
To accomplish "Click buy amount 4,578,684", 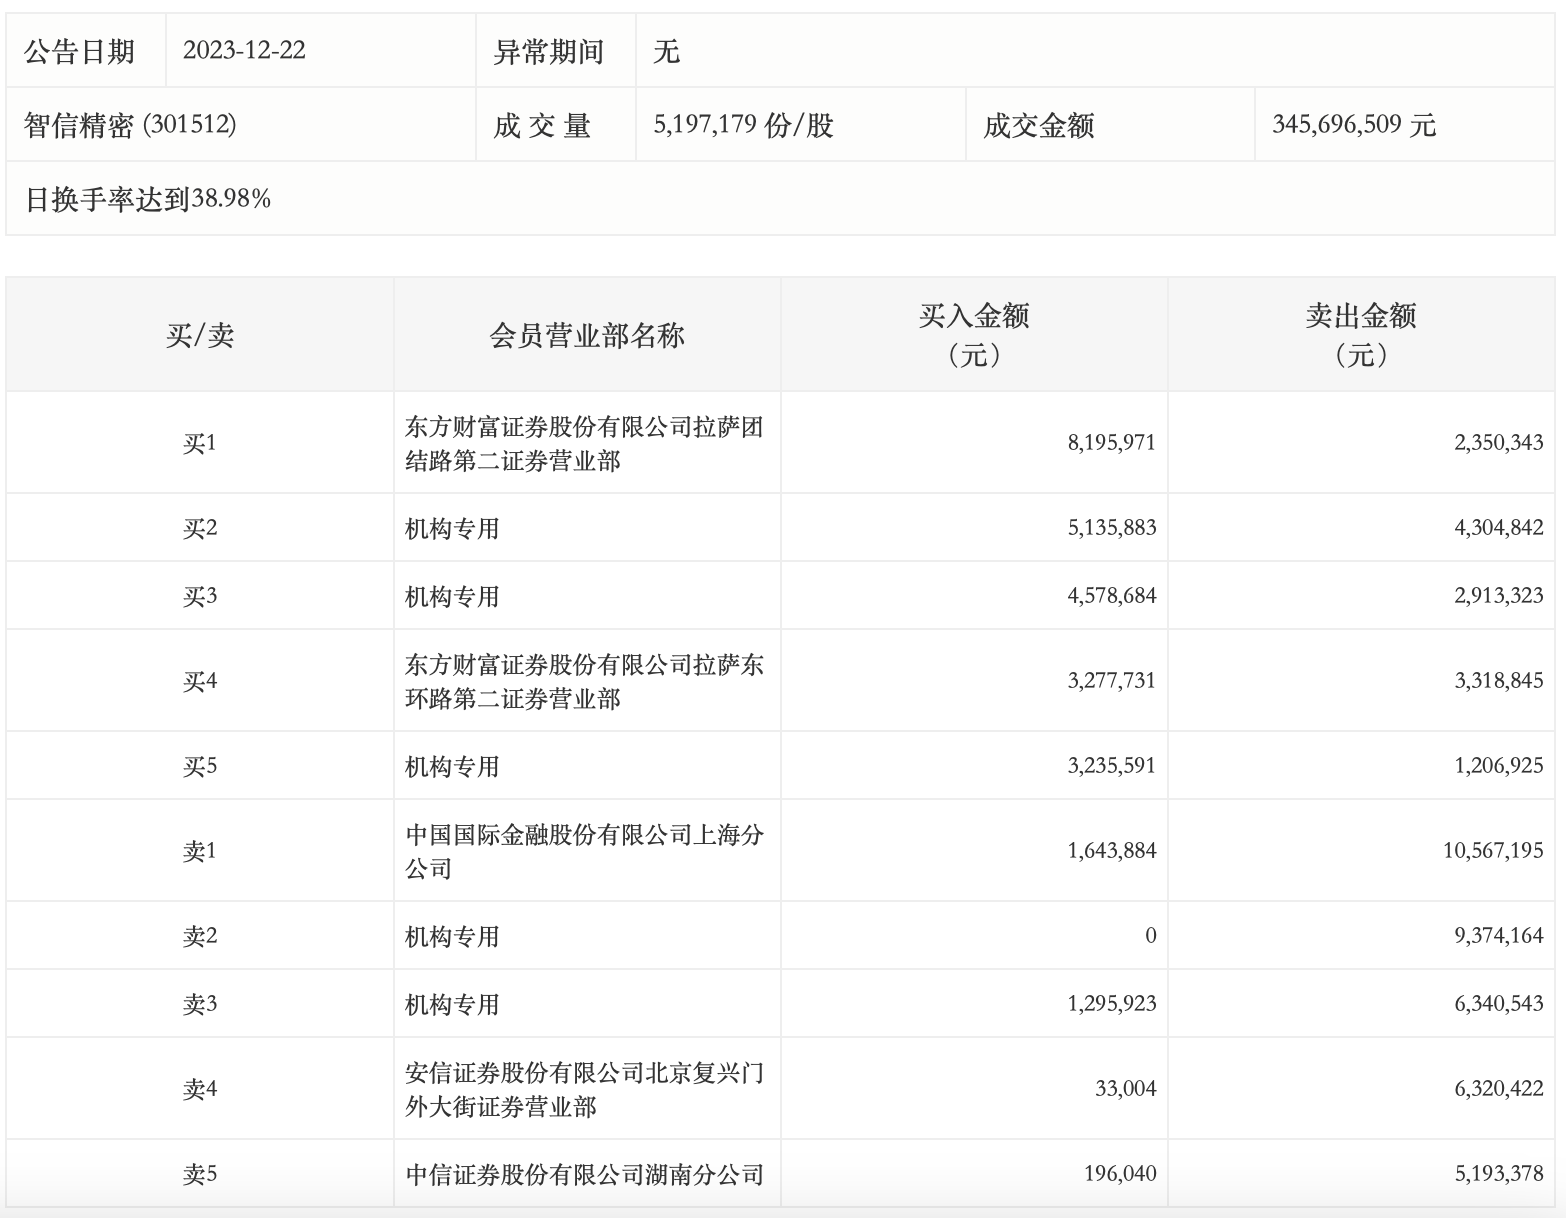I will [x=1111, y=596].
